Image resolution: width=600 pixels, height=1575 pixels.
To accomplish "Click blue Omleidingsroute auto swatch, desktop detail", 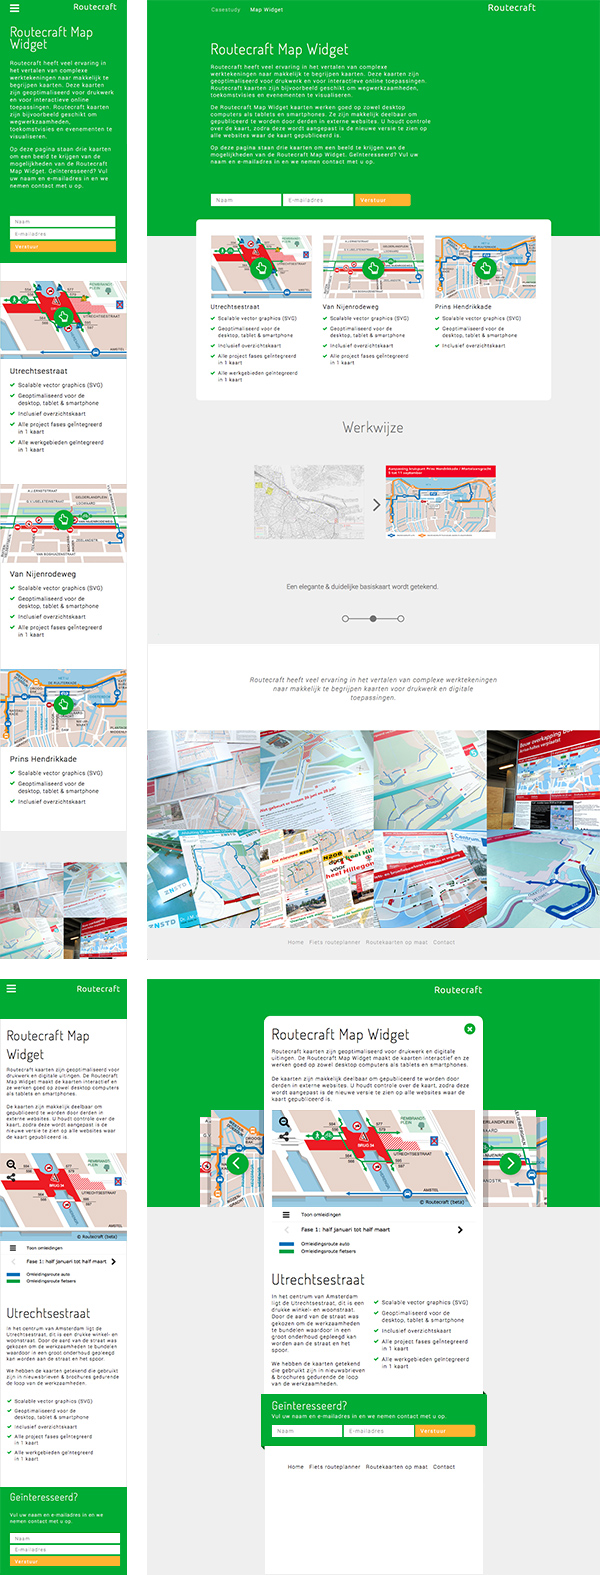I will click(287, 1244).
